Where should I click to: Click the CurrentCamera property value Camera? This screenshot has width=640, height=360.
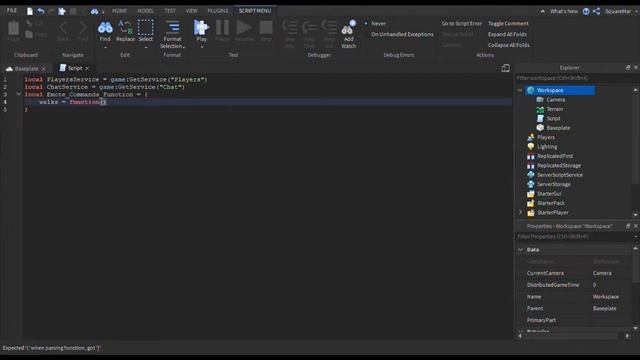[602, 273]
